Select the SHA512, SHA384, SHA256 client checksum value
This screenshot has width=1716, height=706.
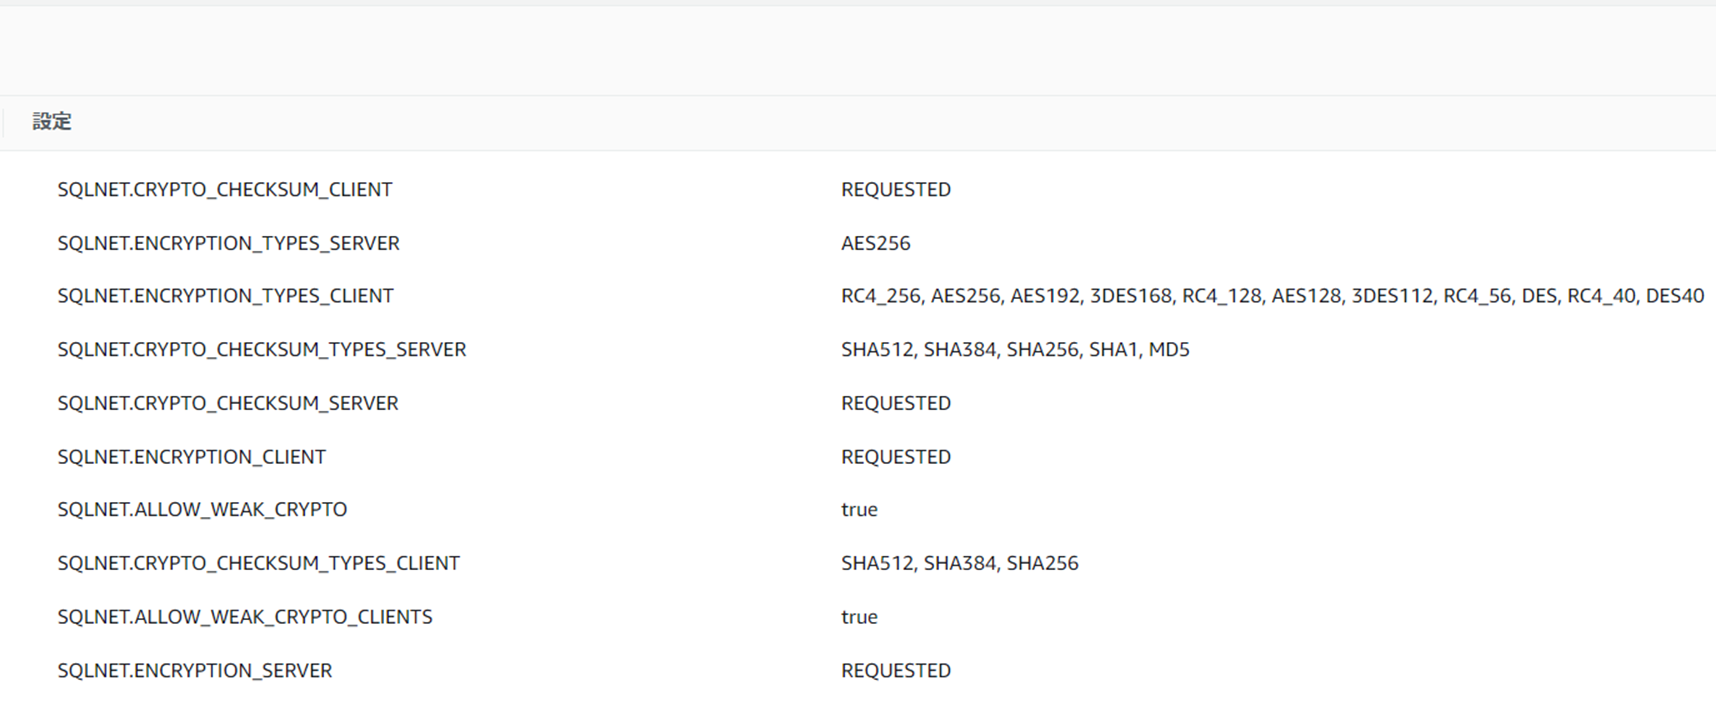coord(959,563)
